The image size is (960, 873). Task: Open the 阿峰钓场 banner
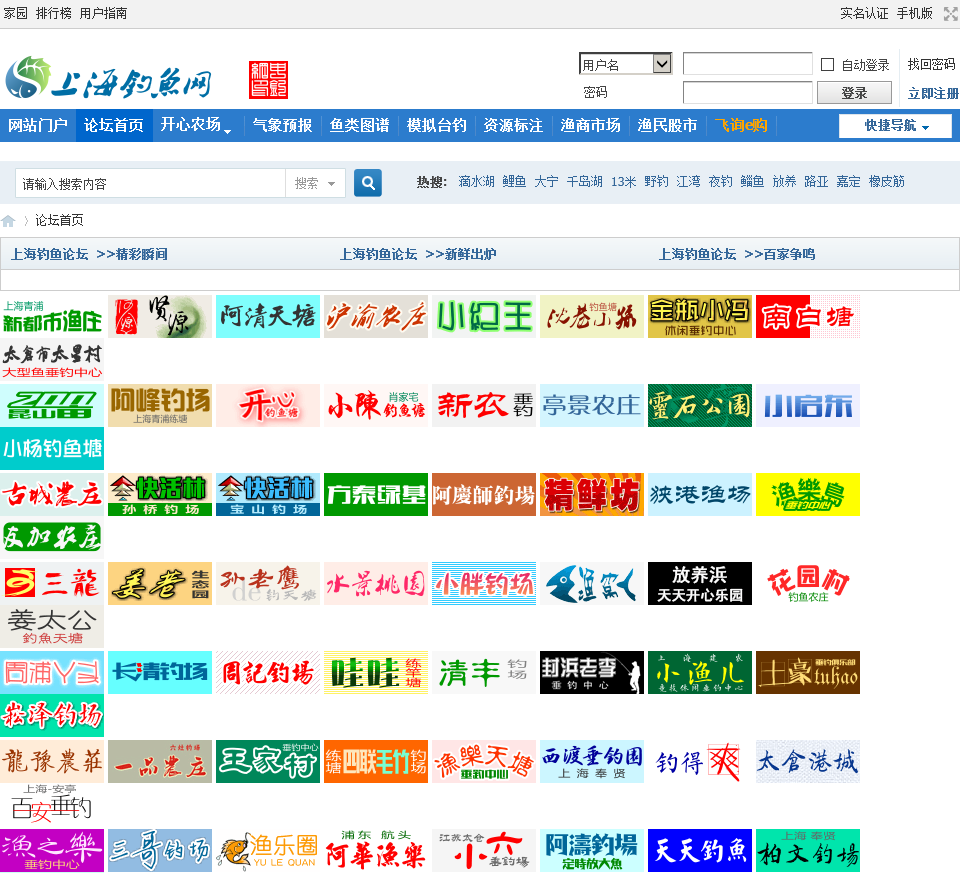[160, 405]
